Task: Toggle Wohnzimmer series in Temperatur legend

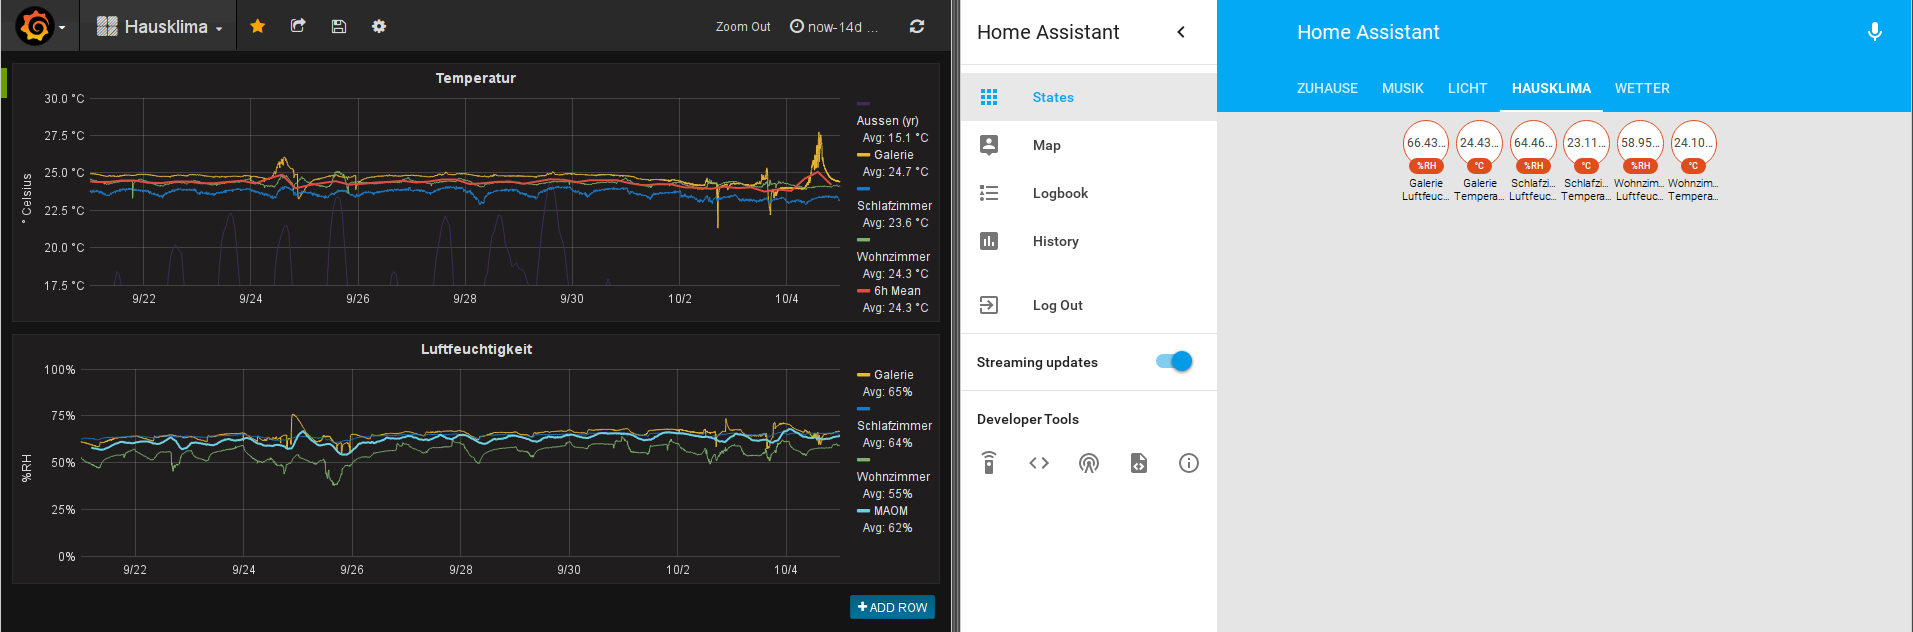Action: [893, 257]
